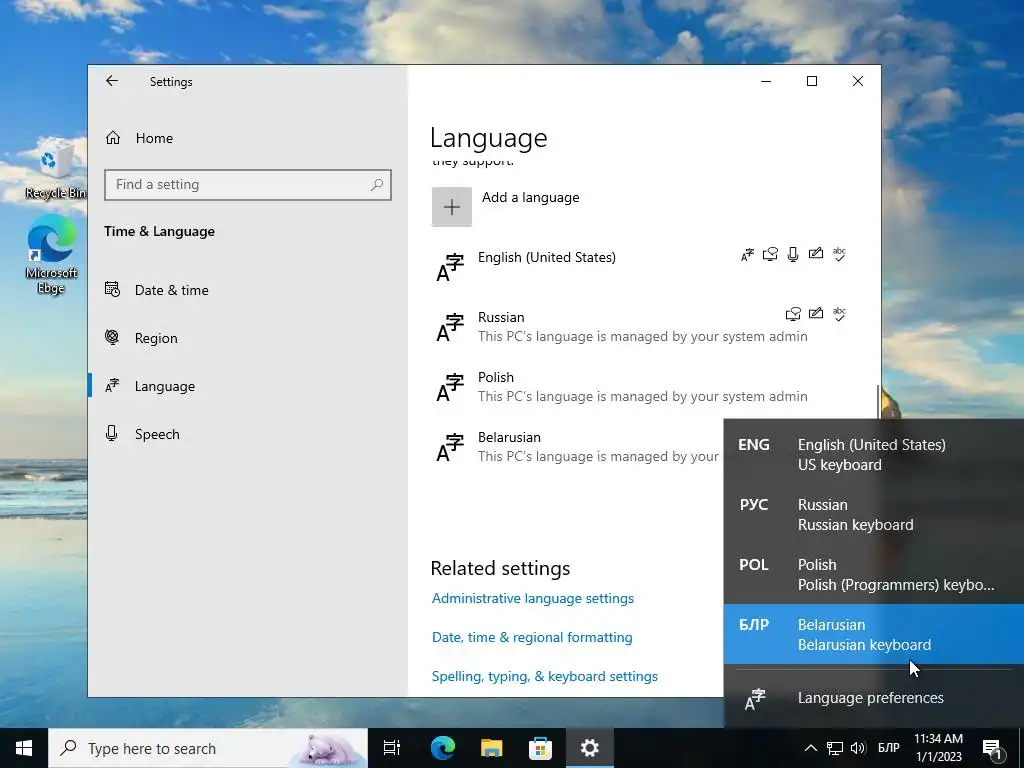Click speech recognition microphone icon on English row
The image size is (1024, 768).
(x=793, y=255)
